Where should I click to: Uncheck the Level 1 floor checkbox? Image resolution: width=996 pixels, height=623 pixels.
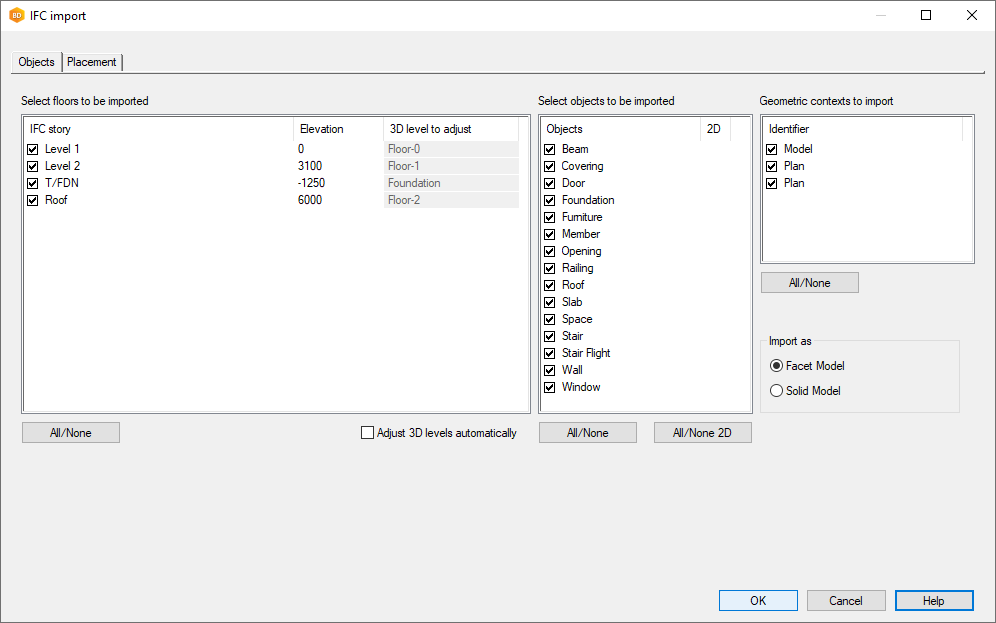pos(33,149)
